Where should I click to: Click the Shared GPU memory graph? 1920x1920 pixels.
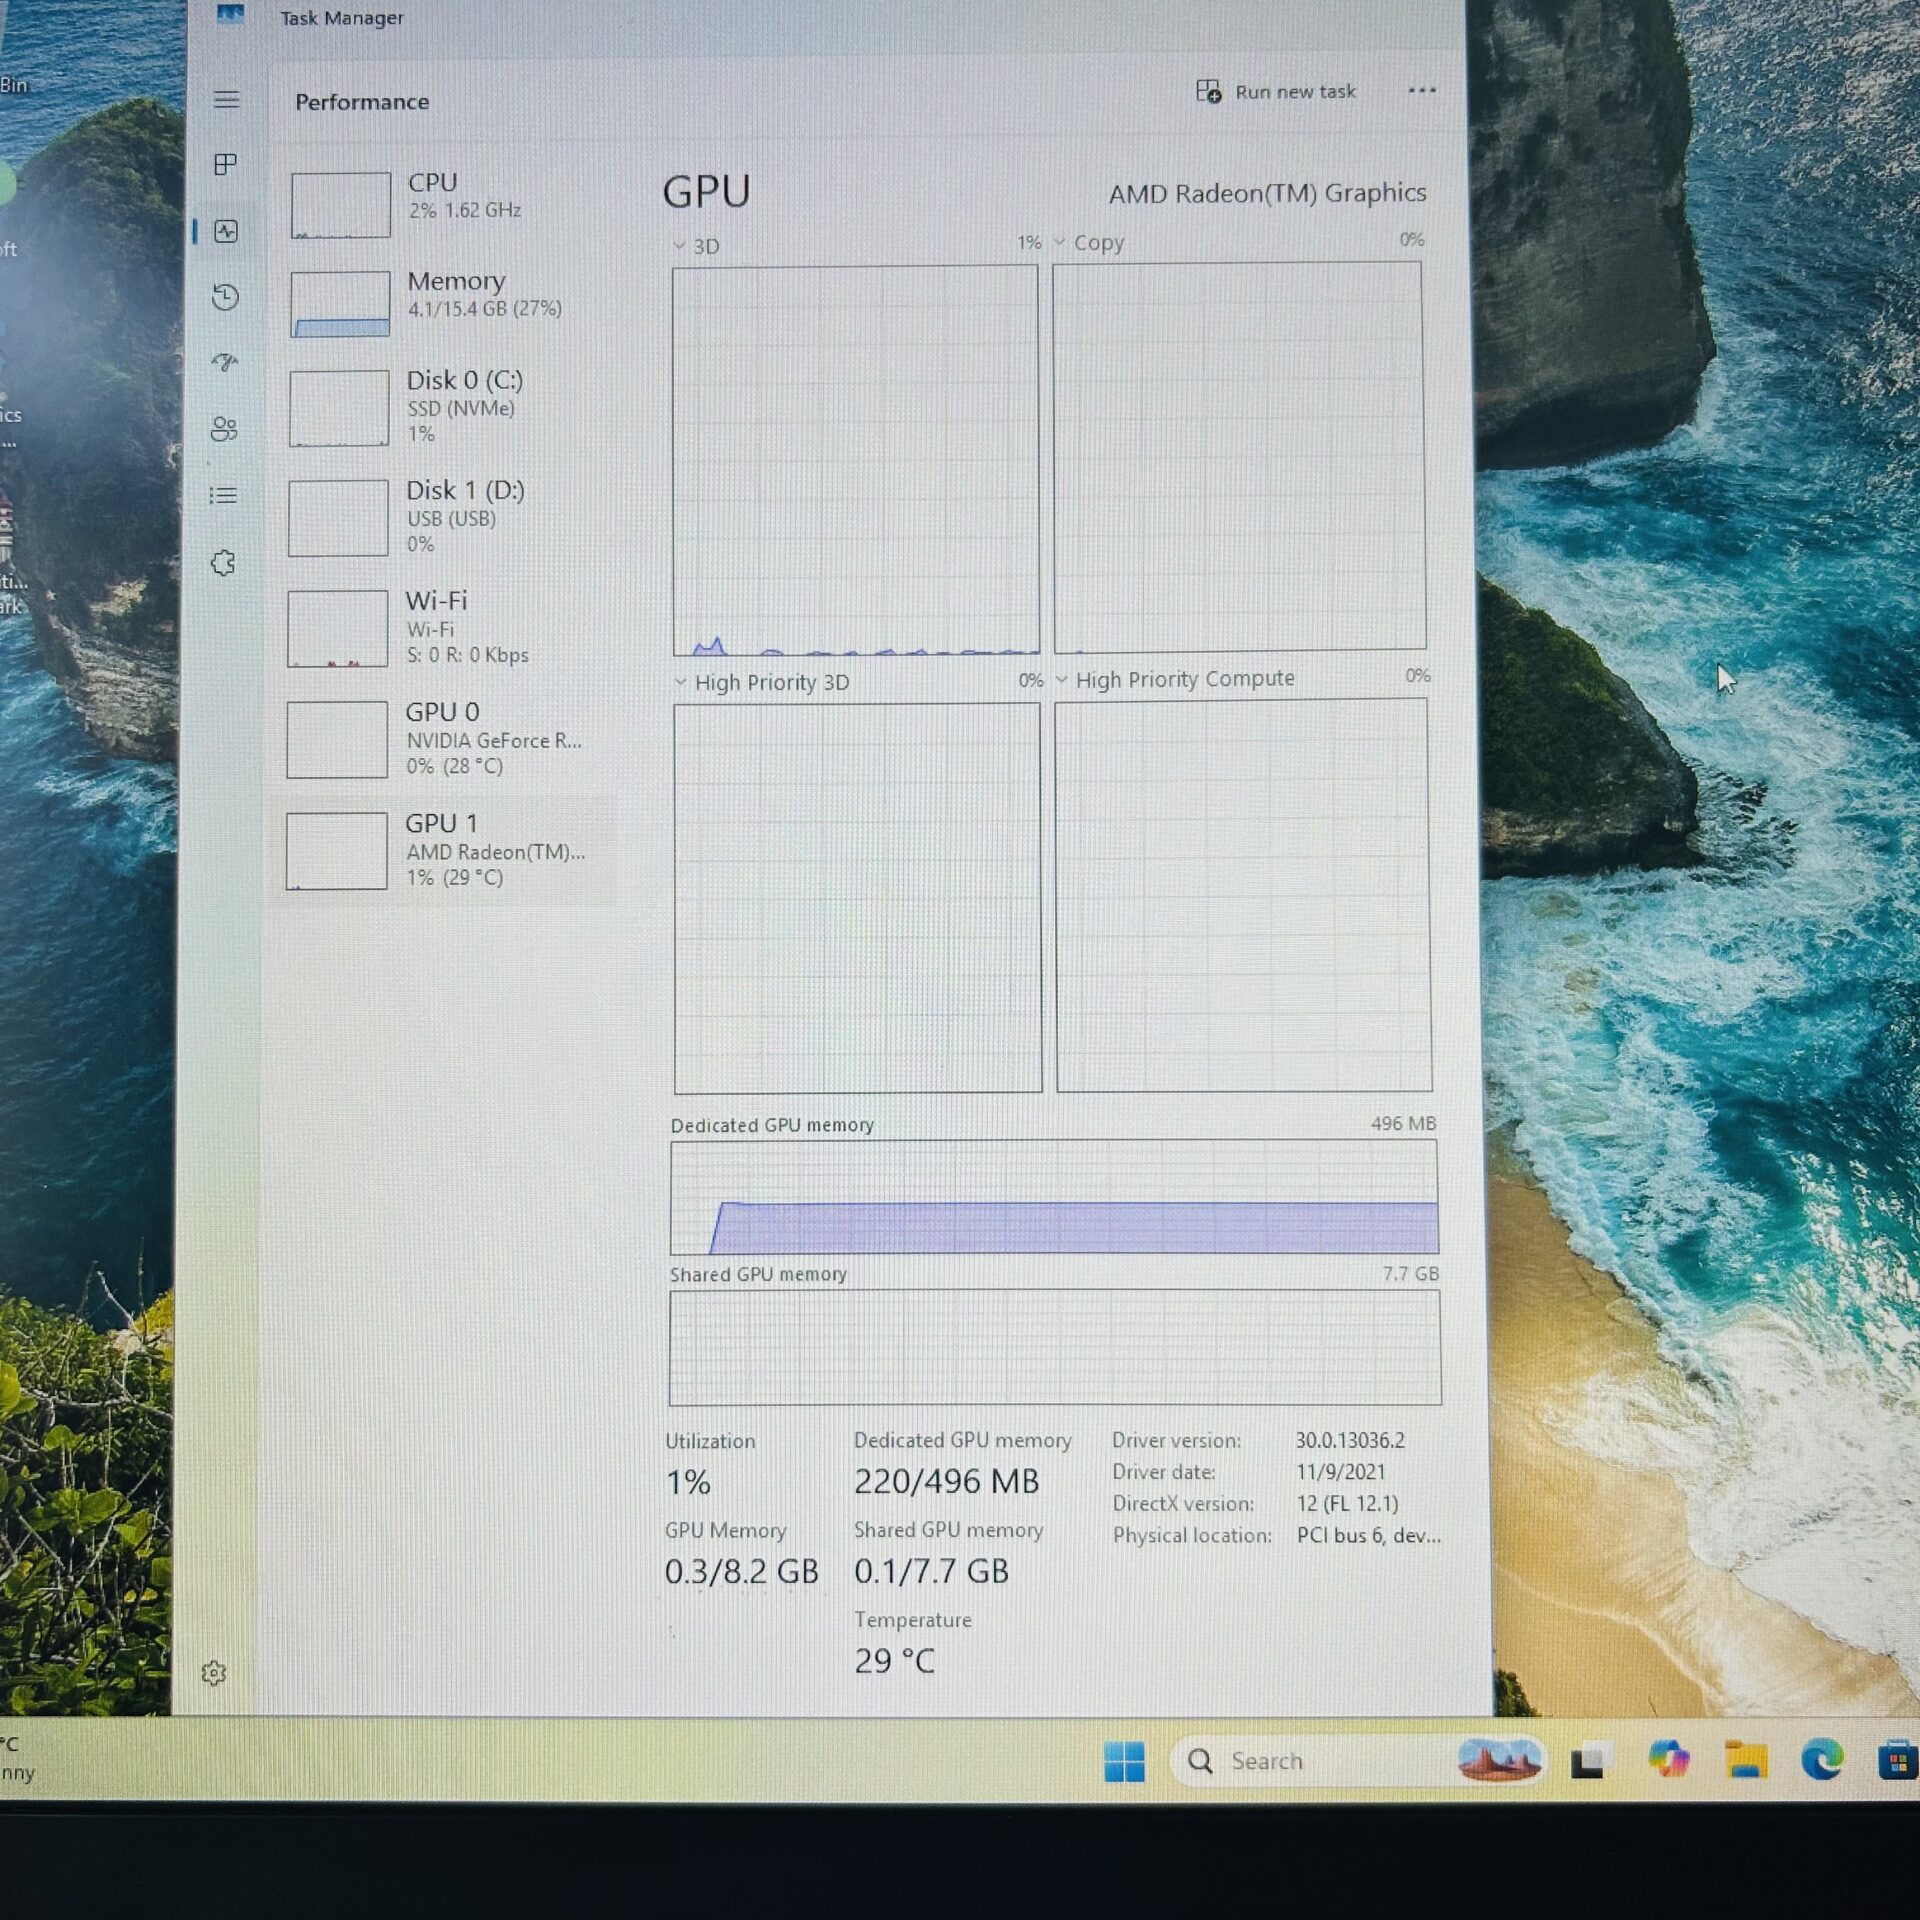[x=1055, y=1347]
